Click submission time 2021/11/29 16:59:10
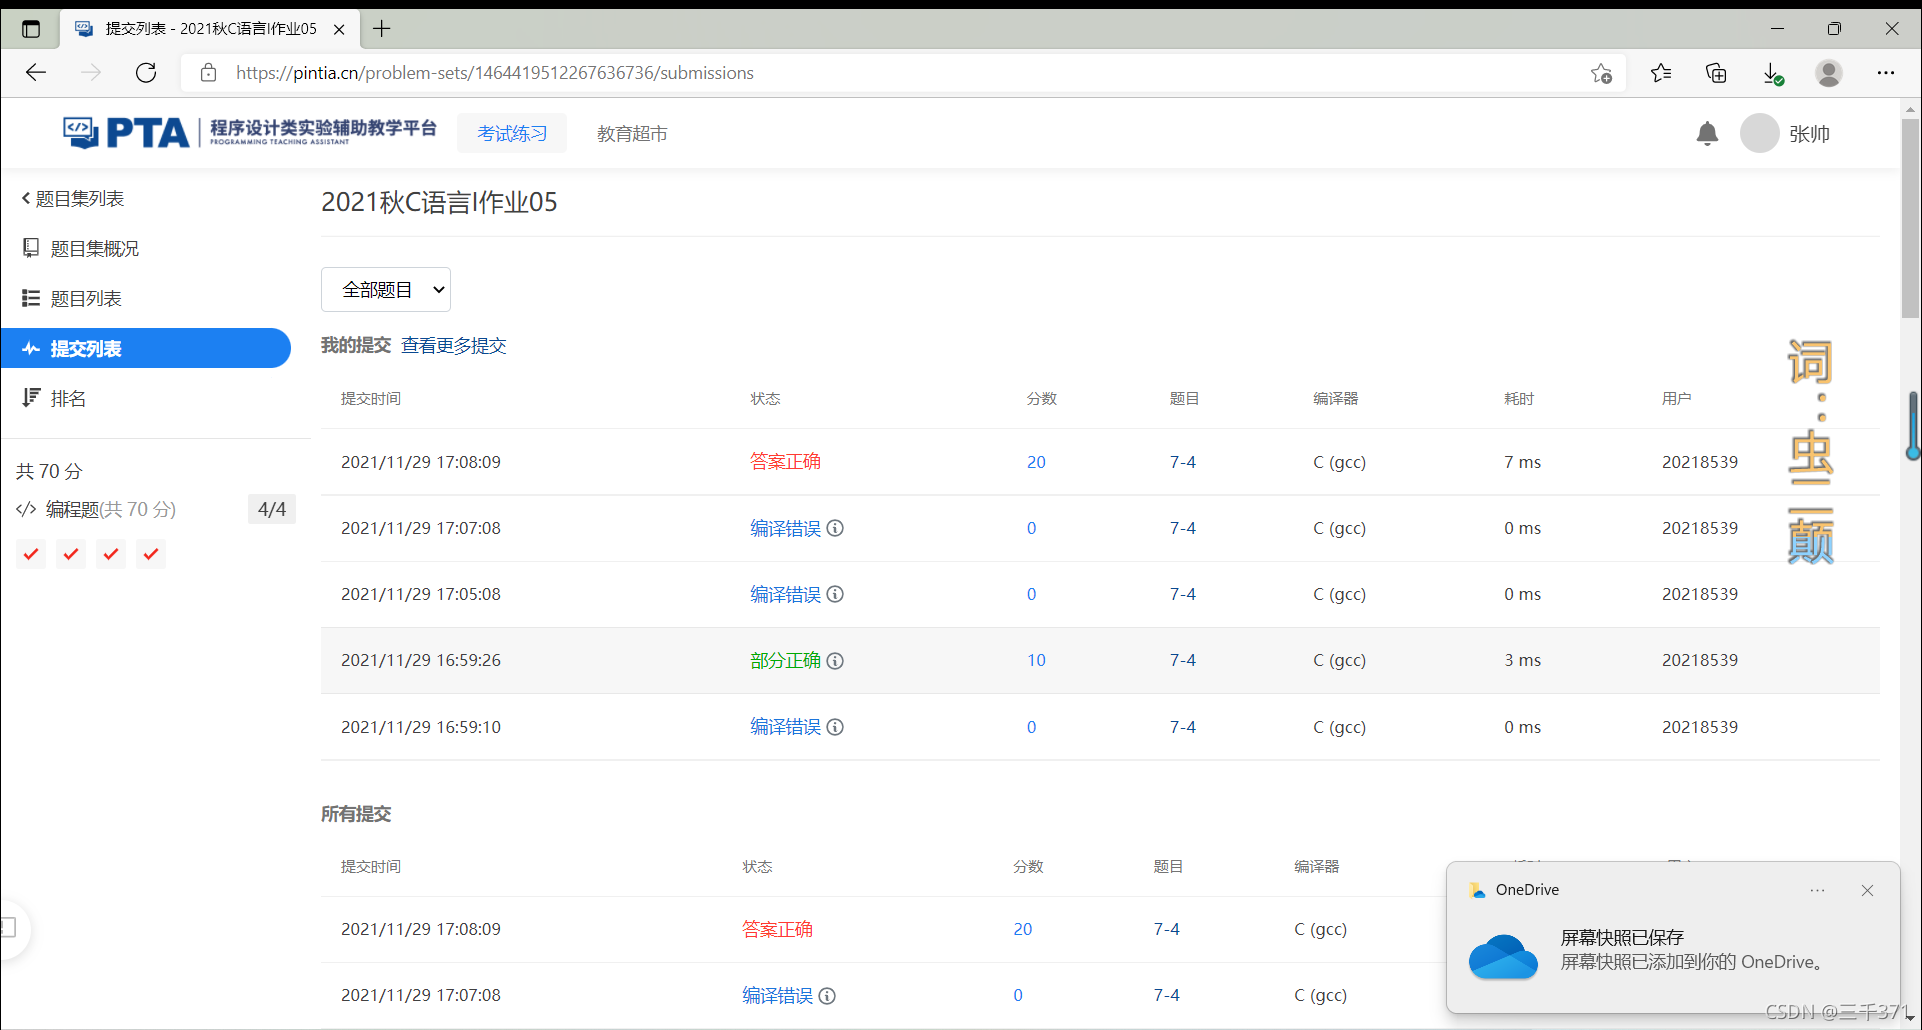 click(x=421, y=727)
